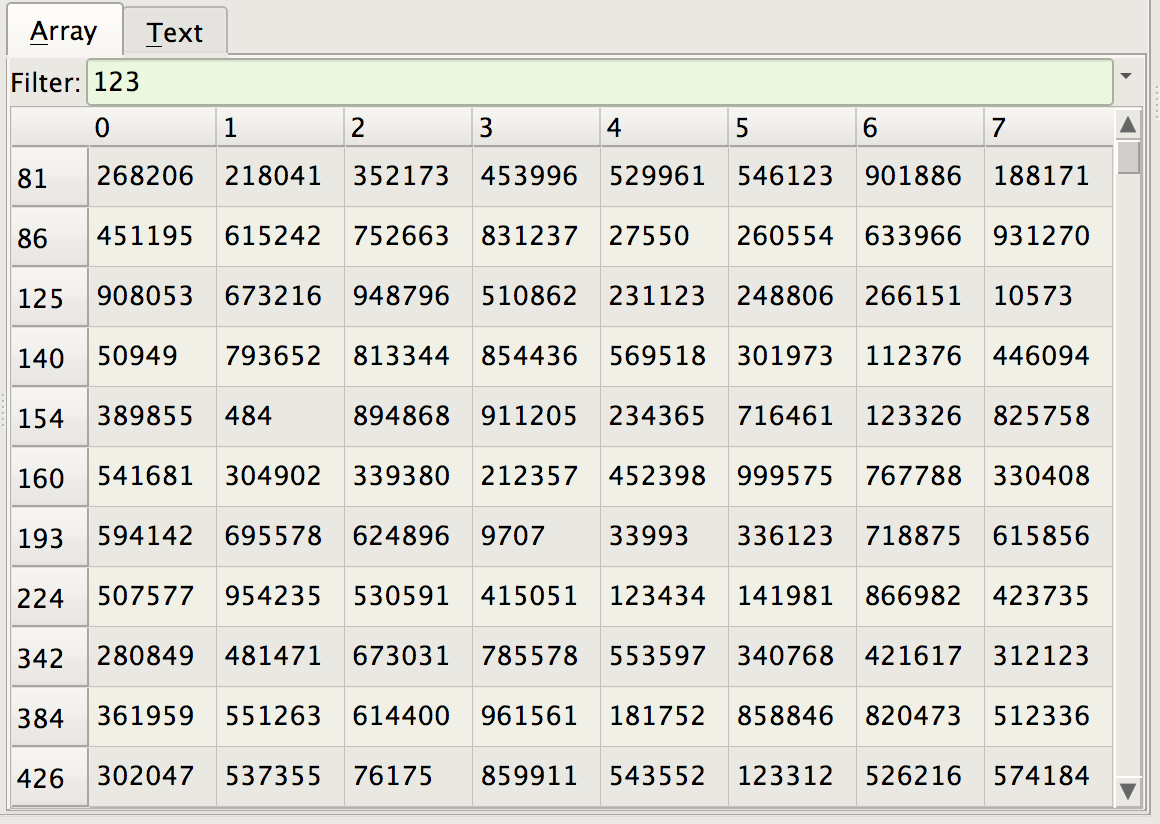1160x824 pixels.
Task: Select cell 302047 in row 426
Action: (152, 776)
